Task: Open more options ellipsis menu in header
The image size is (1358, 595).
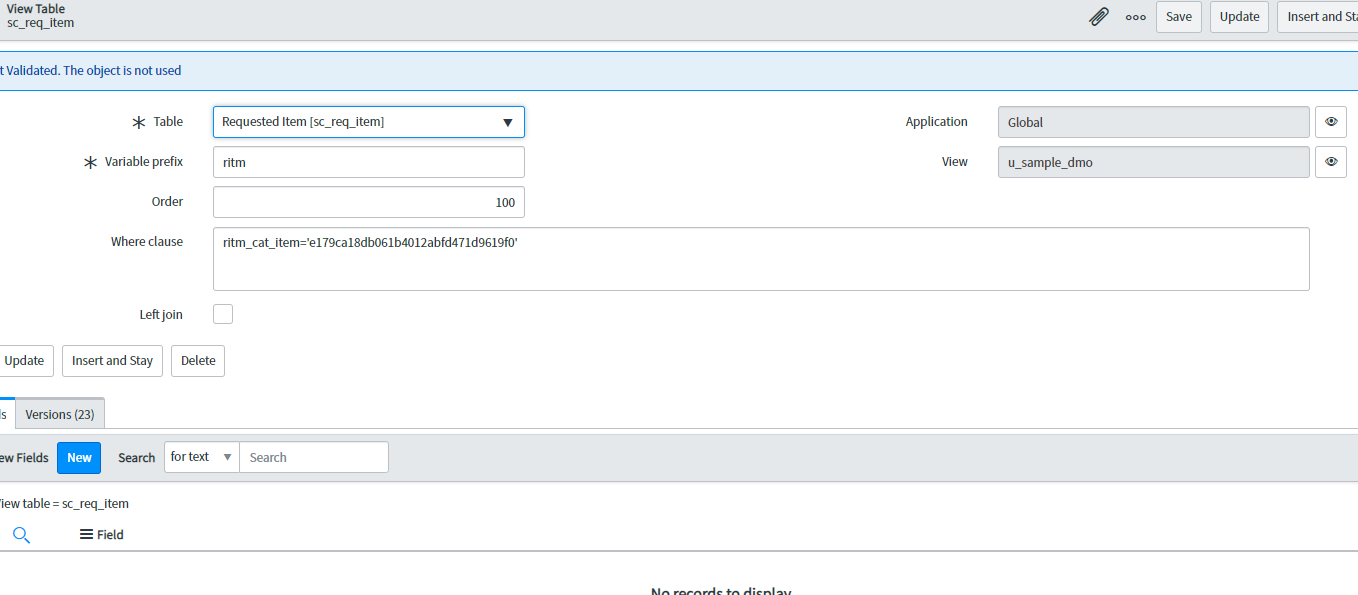Action: pyautogui.click(x=1136, y=17)
